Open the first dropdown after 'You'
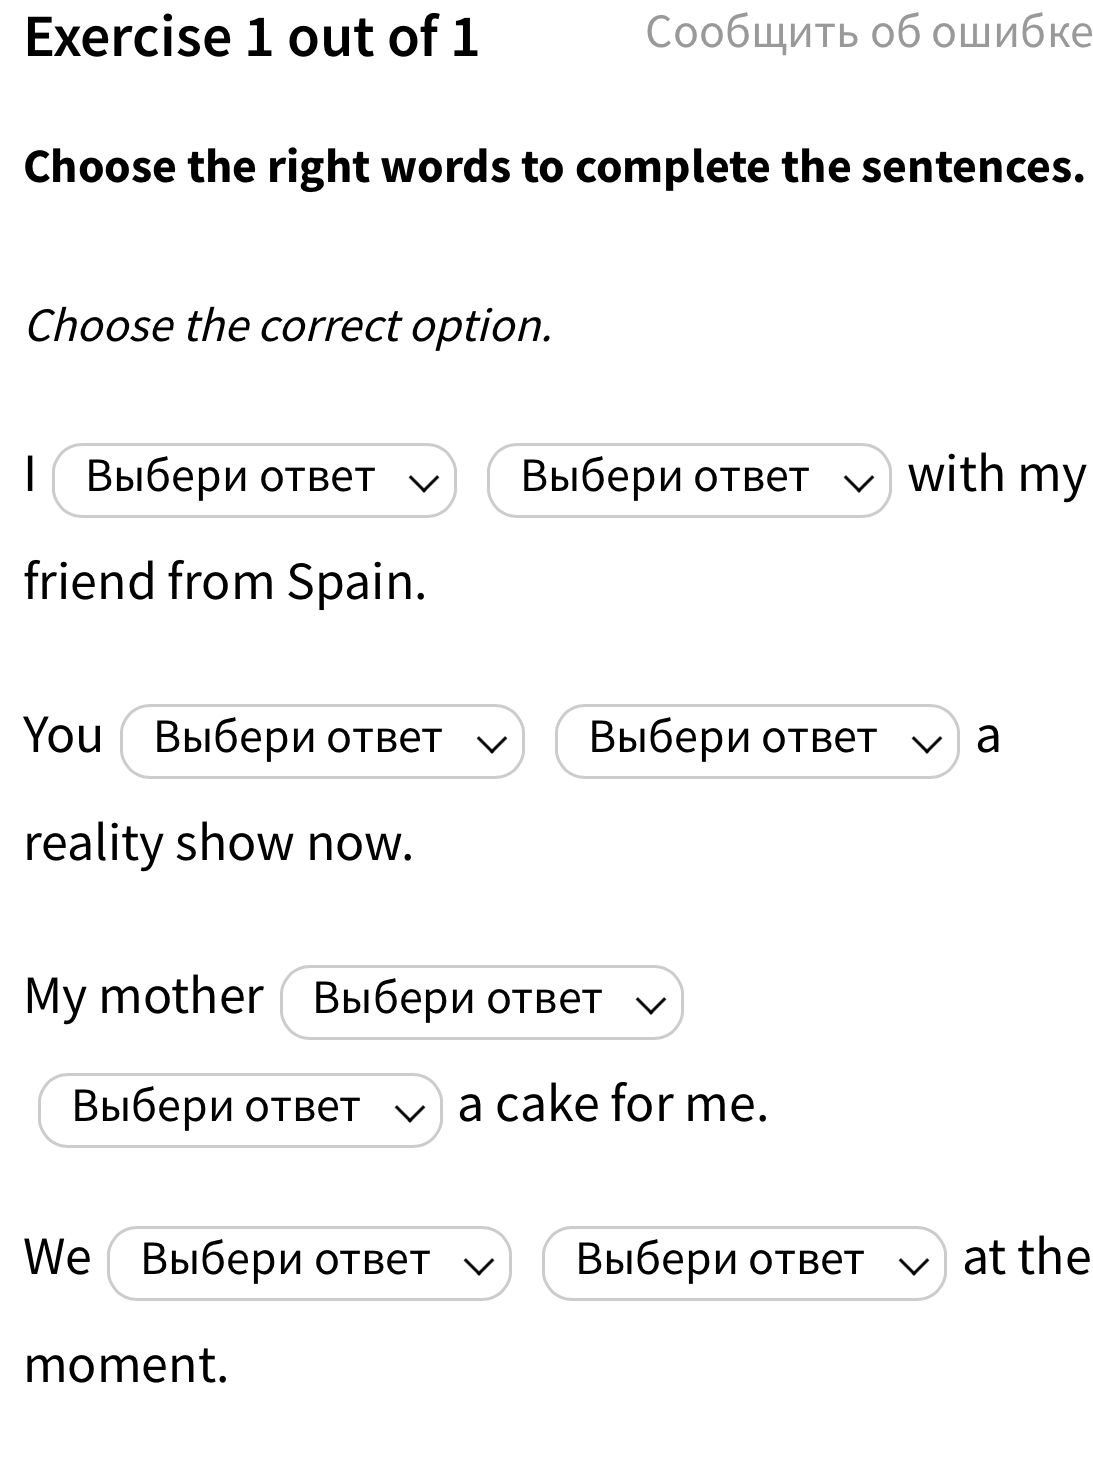Viewport: 1093px width, 1465px height. coord(321,741)
